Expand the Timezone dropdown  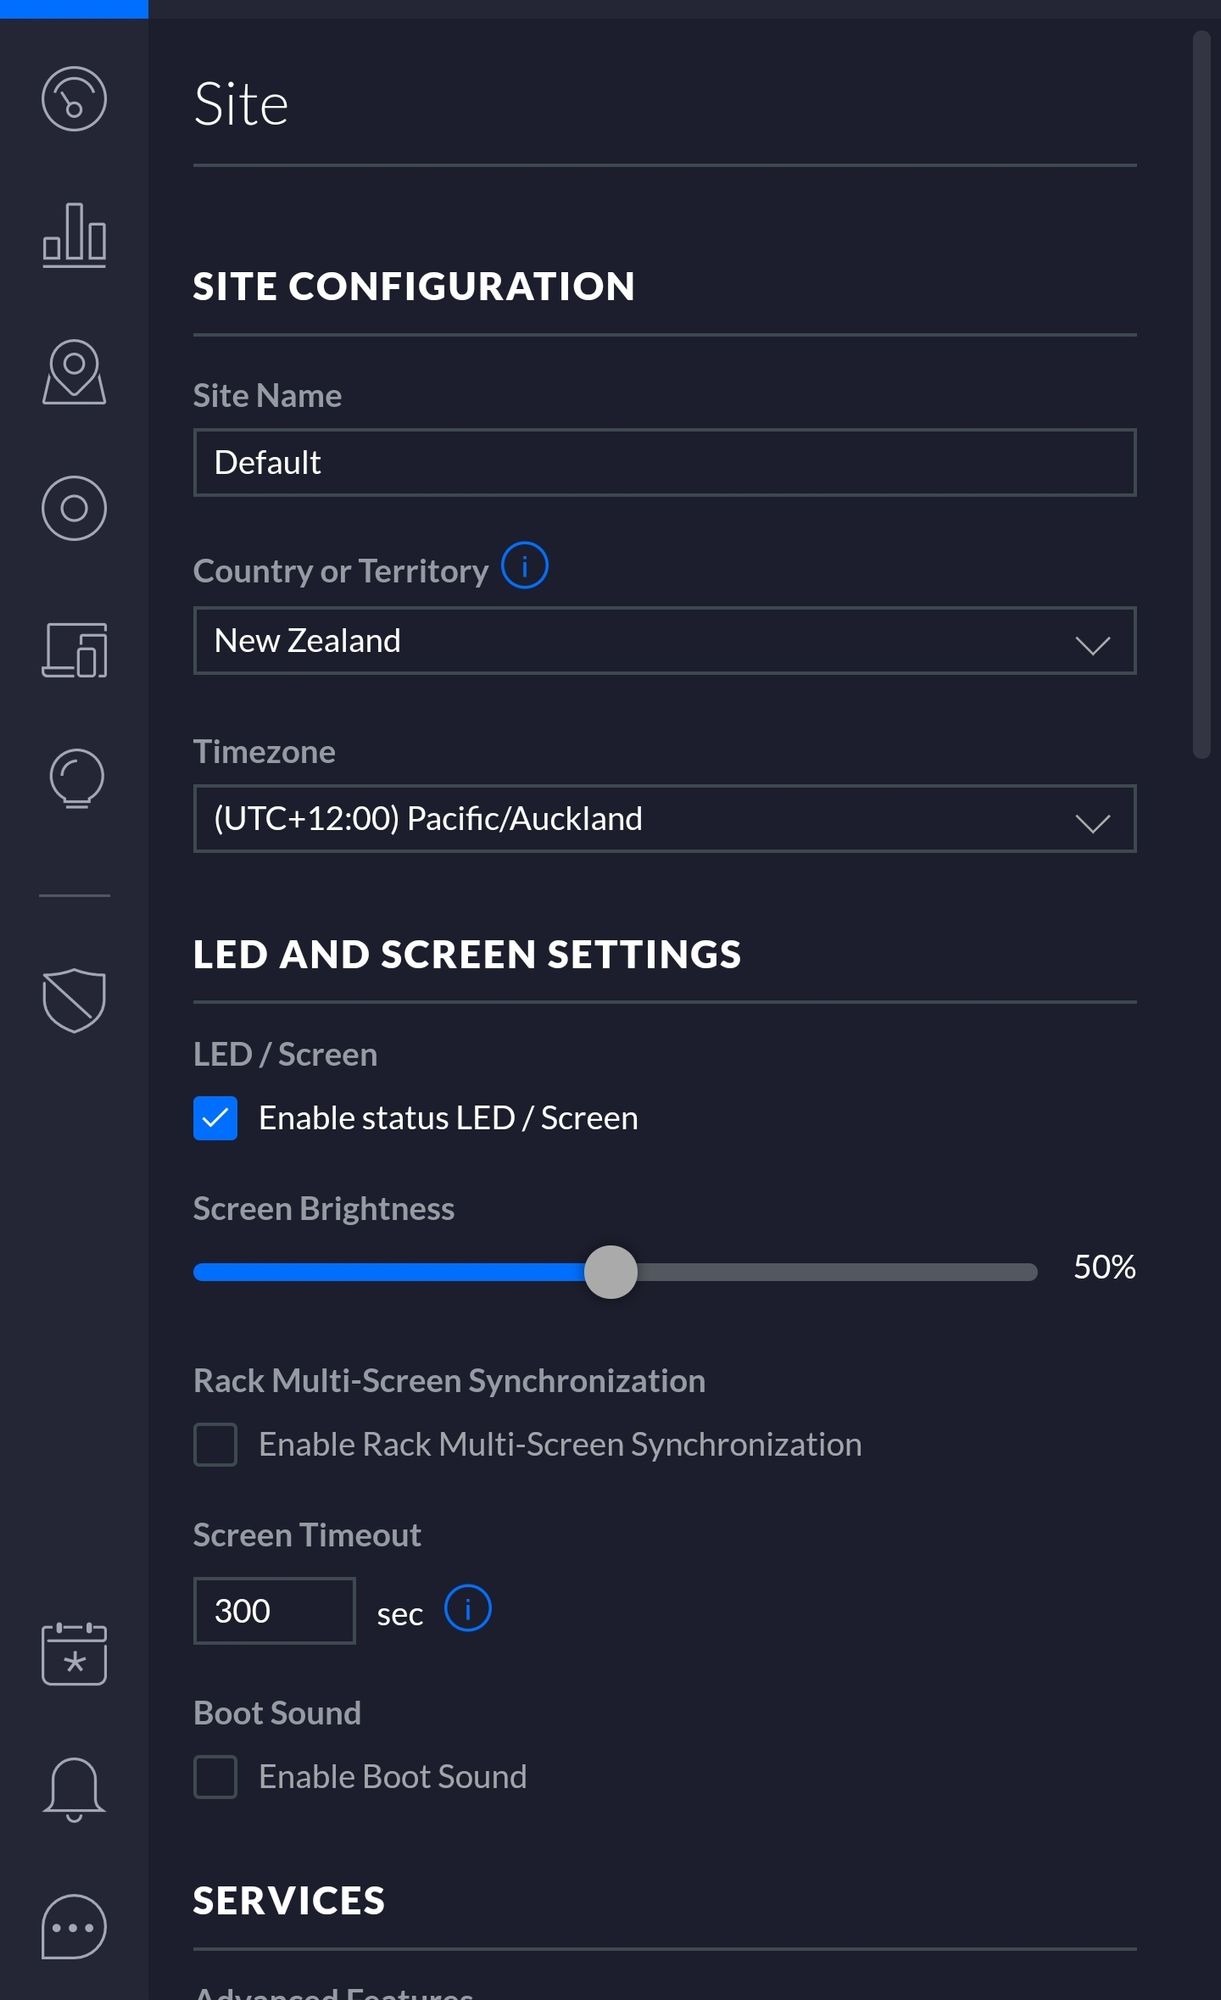coord(664,819)
